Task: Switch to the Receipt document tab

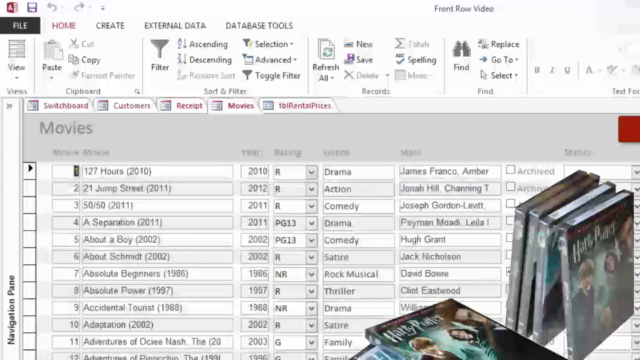Action: click(x=182, y=106)
